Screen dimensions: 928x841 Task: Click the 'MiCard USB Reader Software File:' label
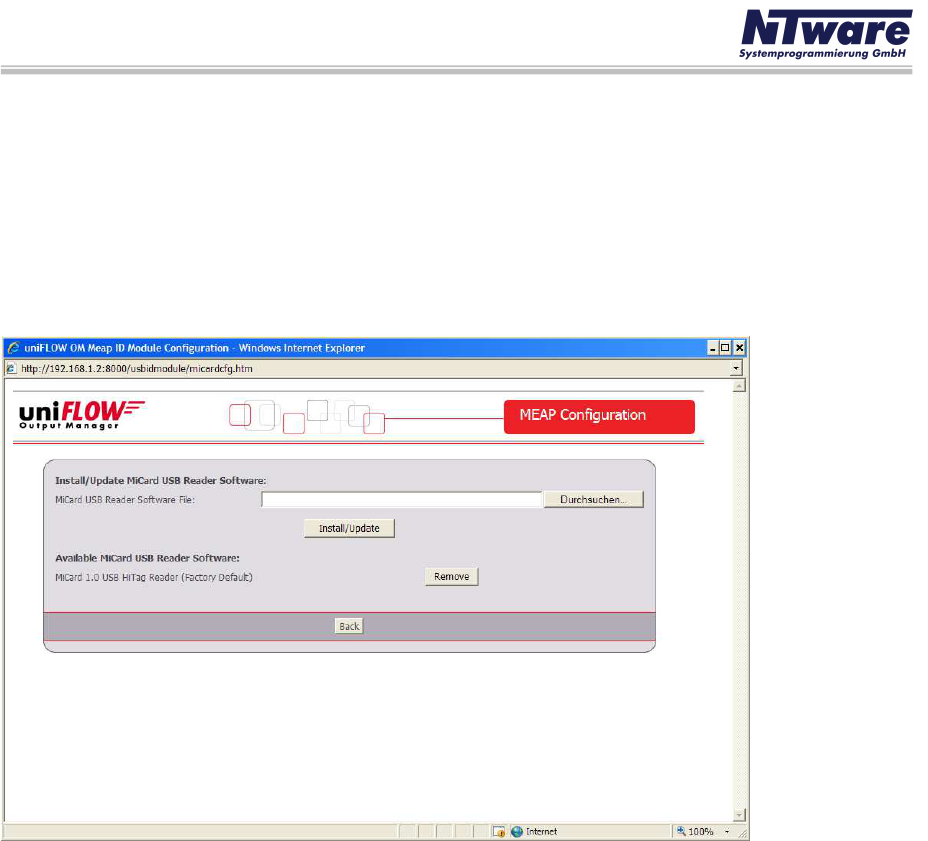pos(125,500)
